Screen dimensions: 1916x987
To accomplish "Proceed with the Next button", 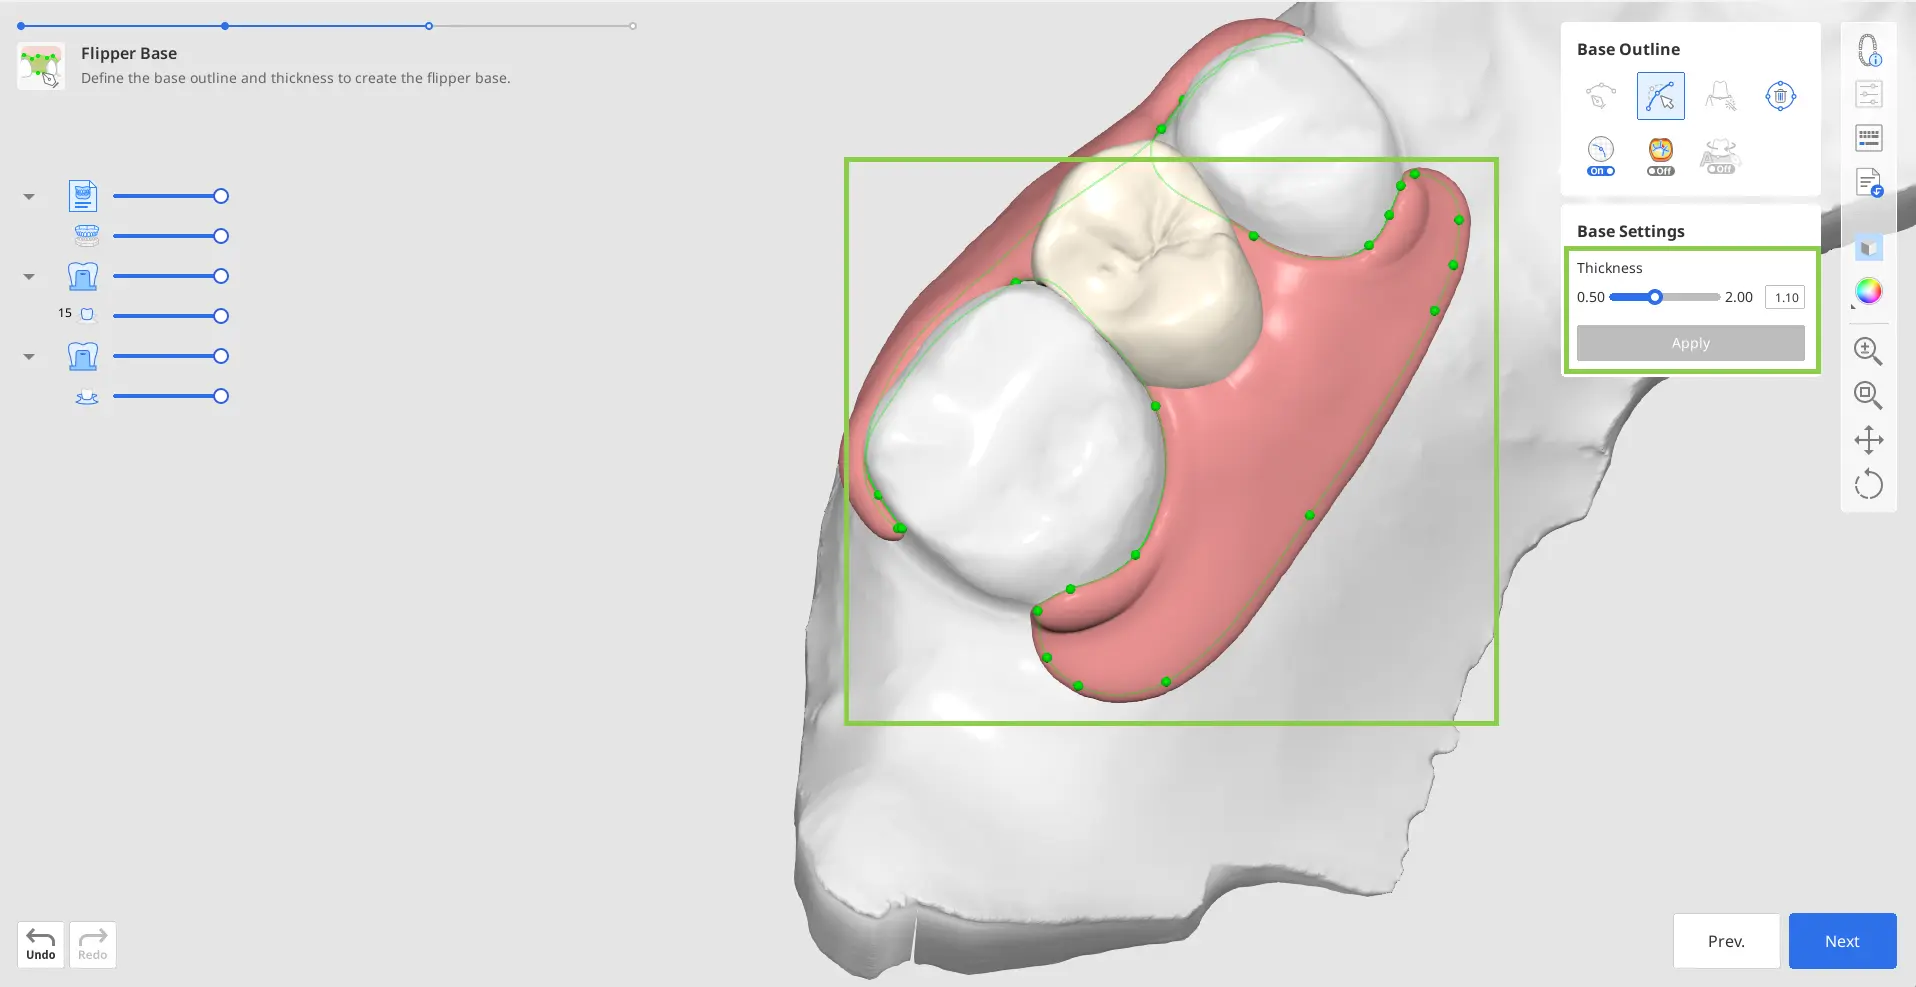I will click(x=1842, y=941).
